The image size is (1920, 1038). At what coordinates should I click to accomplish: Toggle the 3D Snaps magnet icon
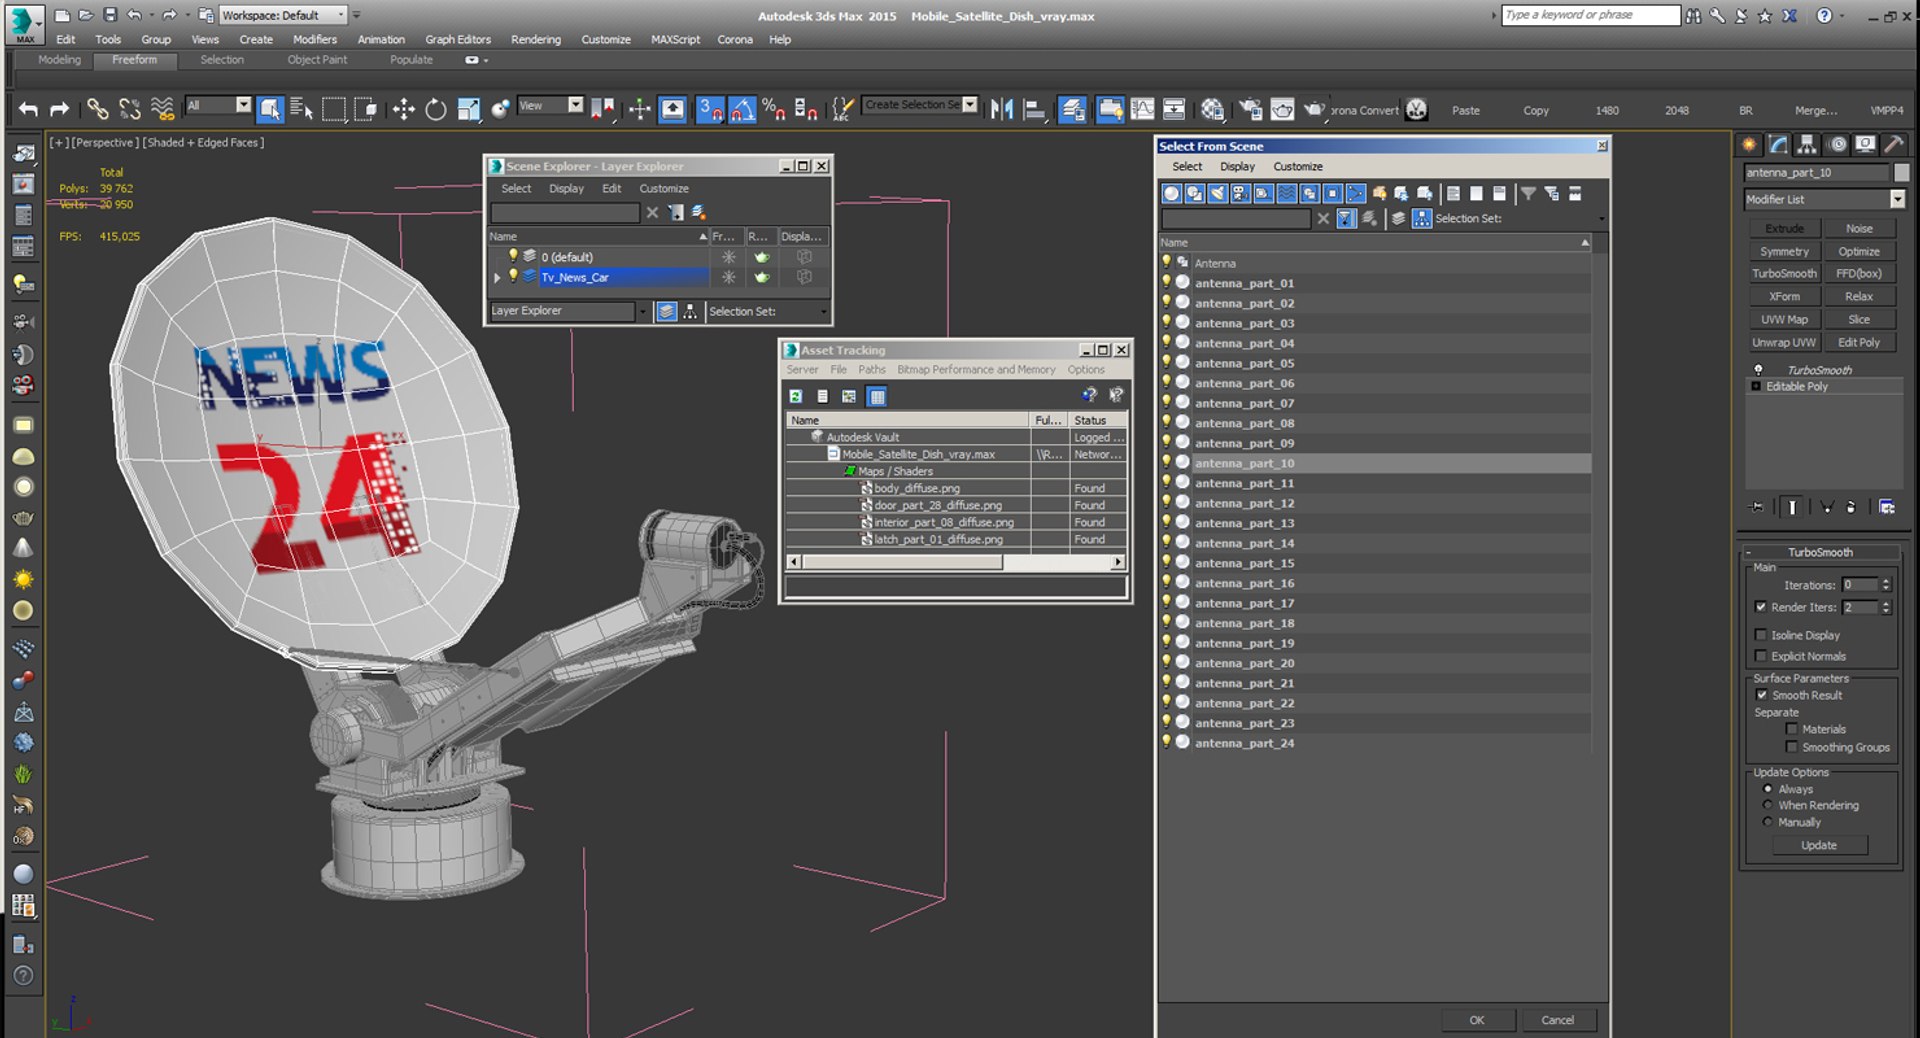[x=710, y=109]
